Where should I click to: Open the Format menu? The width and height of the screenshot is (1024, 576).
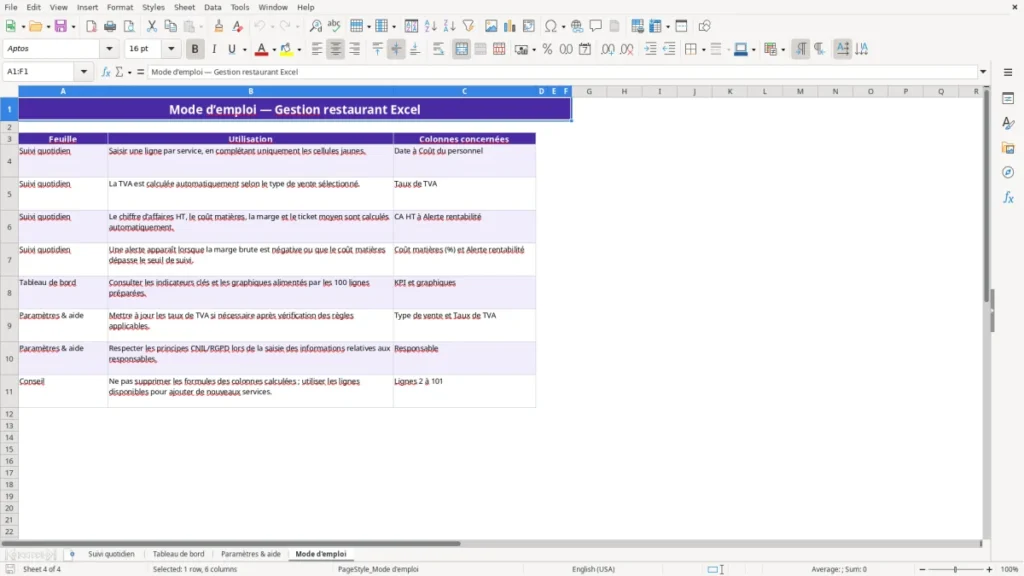(x=120, y=7)
